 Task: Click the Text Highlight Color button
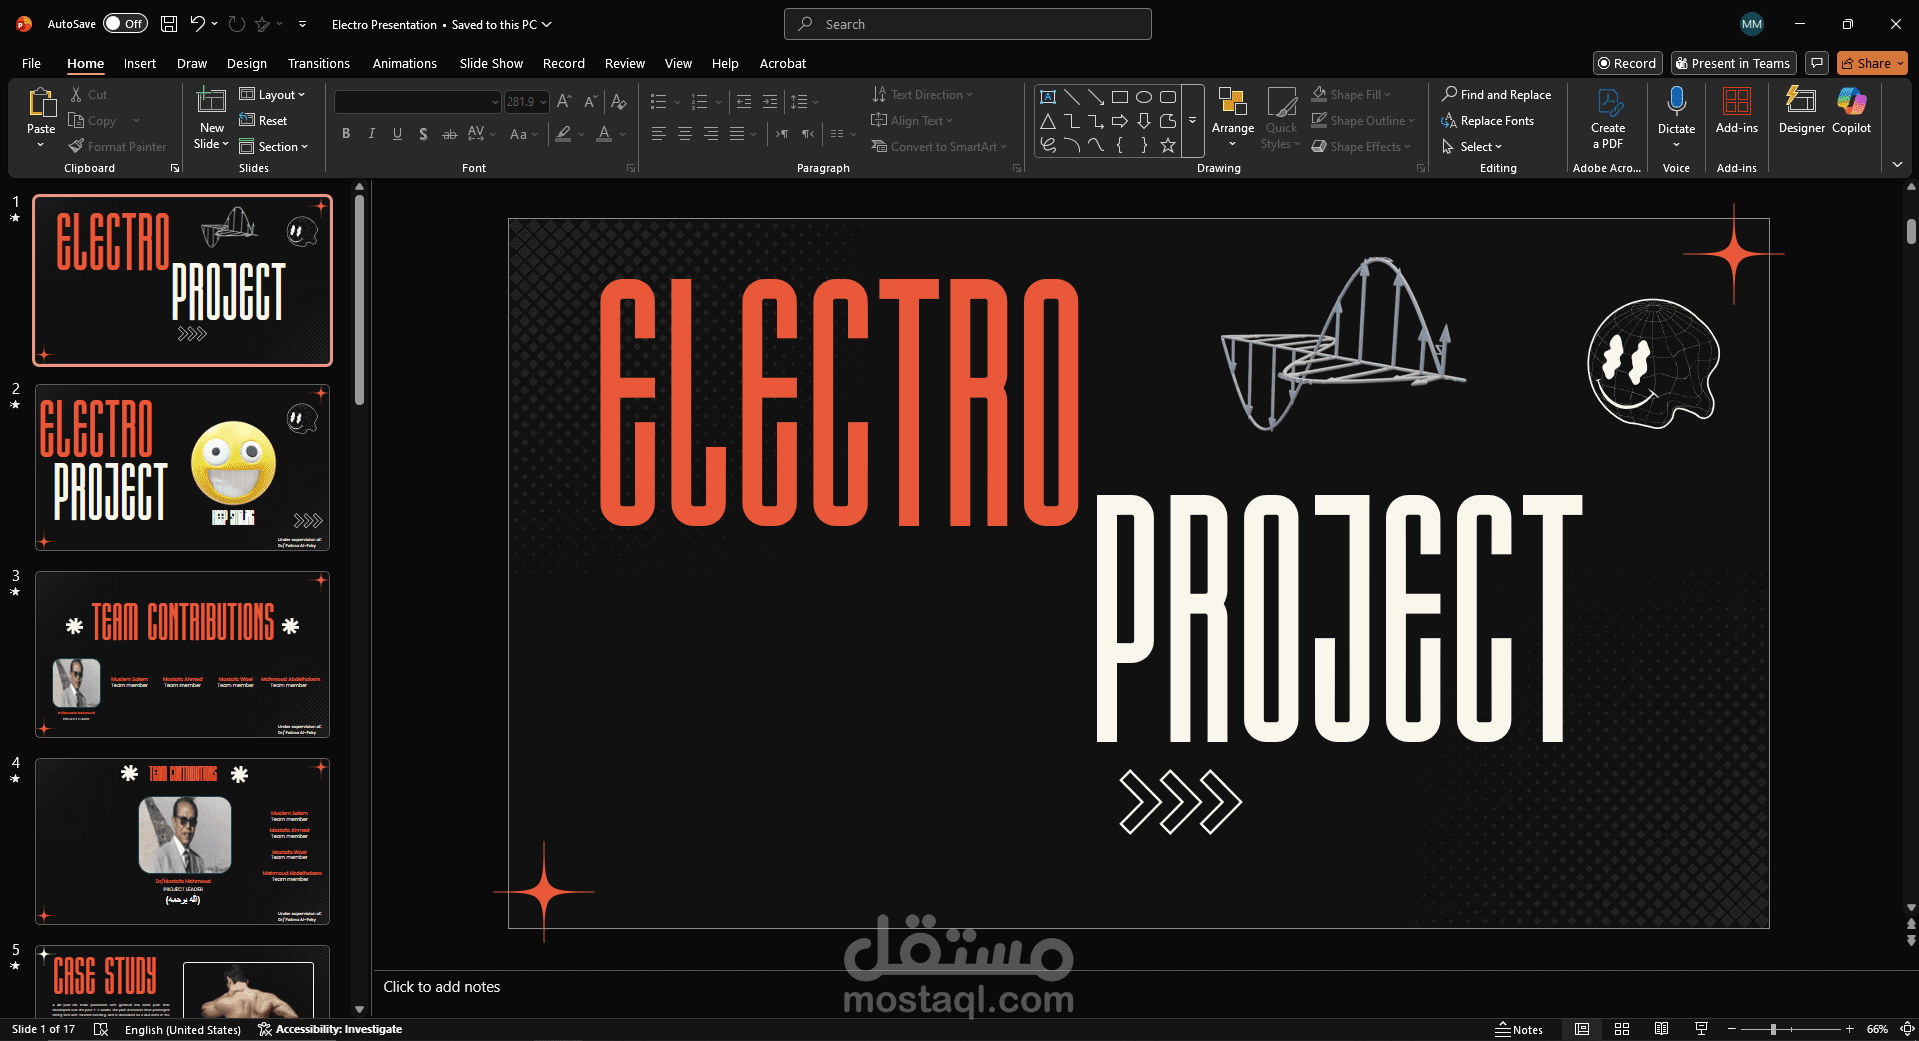coord(564,133)
